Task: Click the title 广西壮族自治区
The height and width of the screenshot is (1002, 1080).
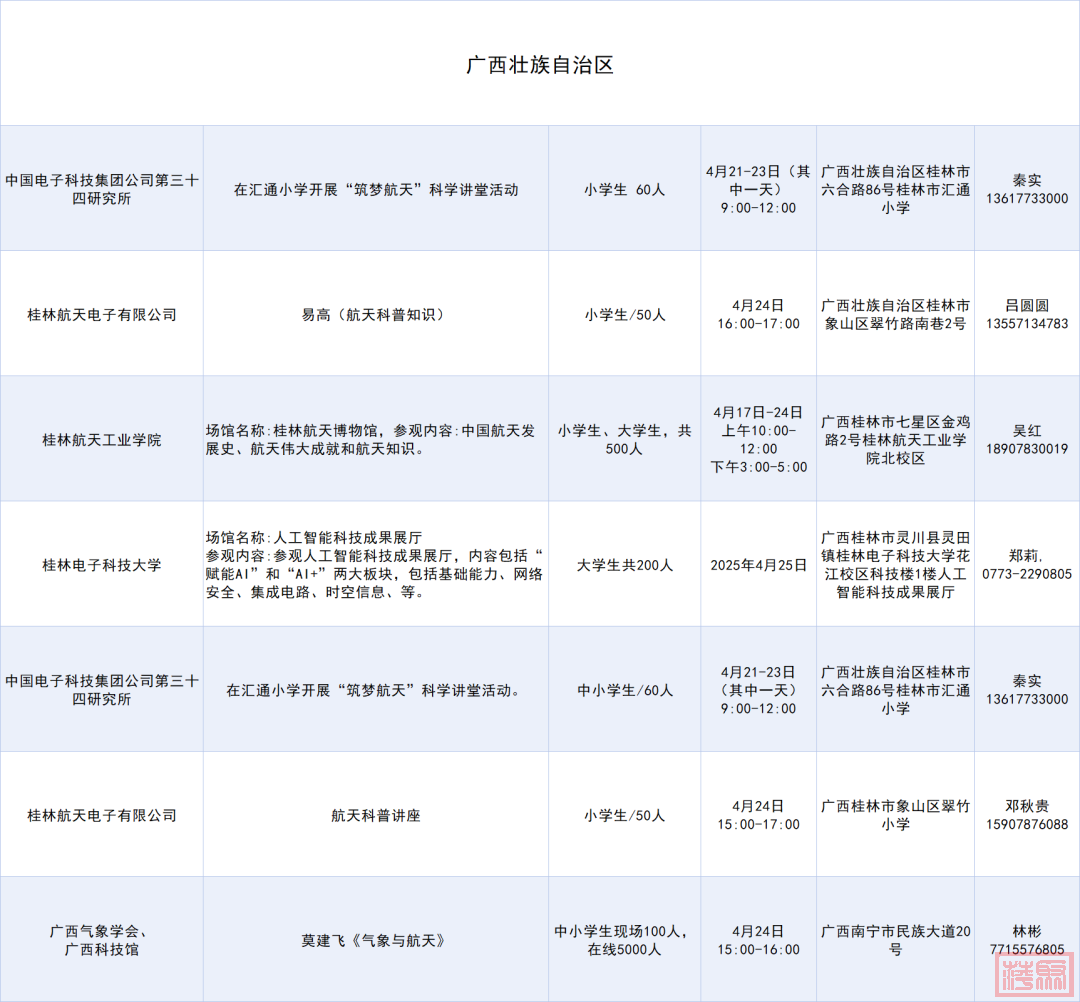Action: click(x=540, y=65)
